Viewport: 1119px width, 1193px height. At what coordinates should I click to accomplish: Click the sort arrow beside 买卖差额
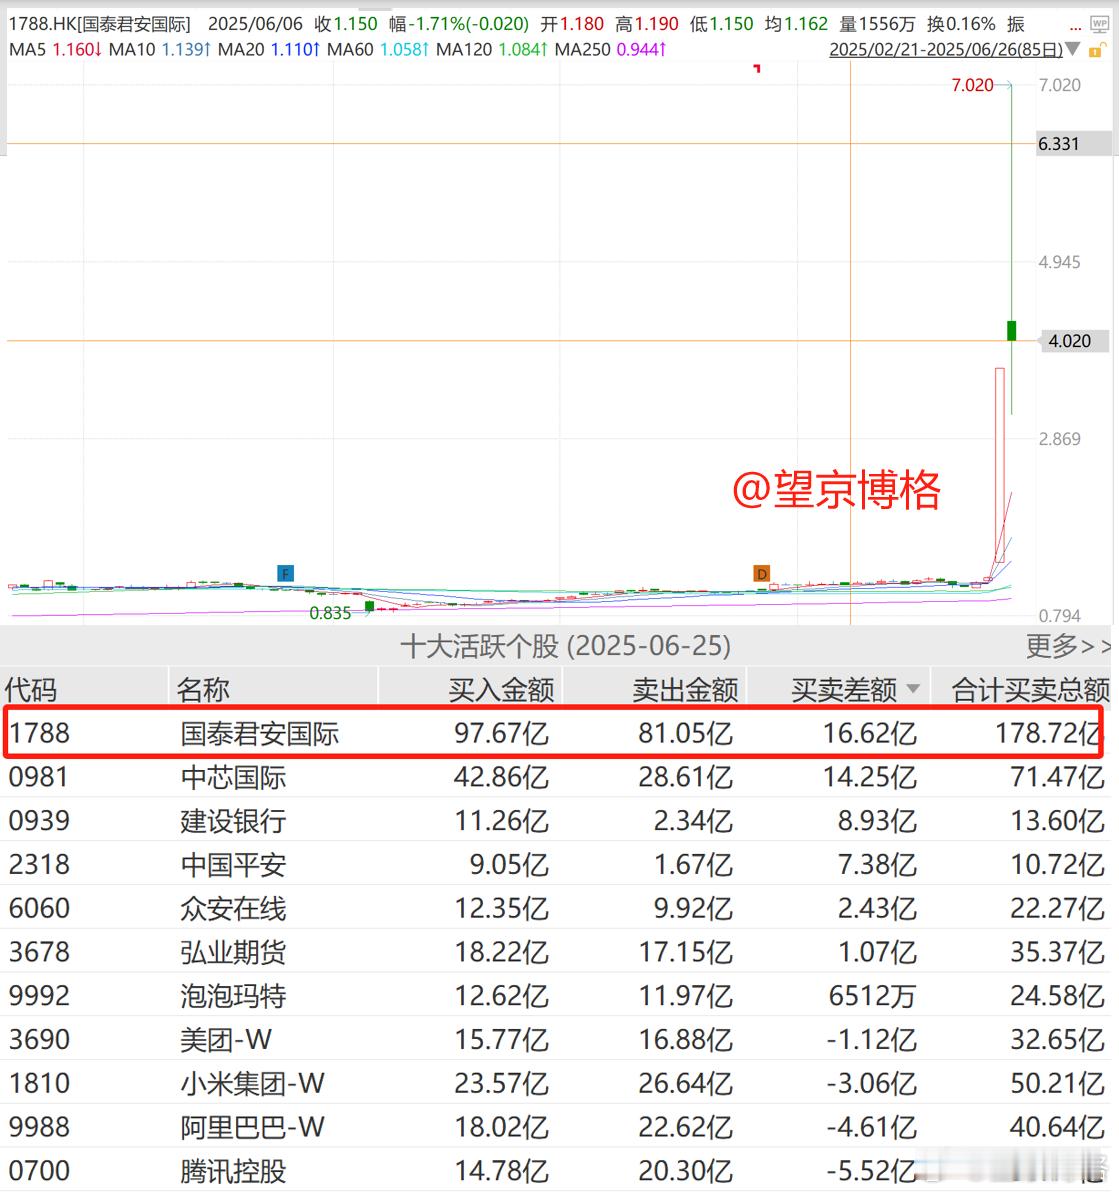pyautogui.click(x=914, y=689)
